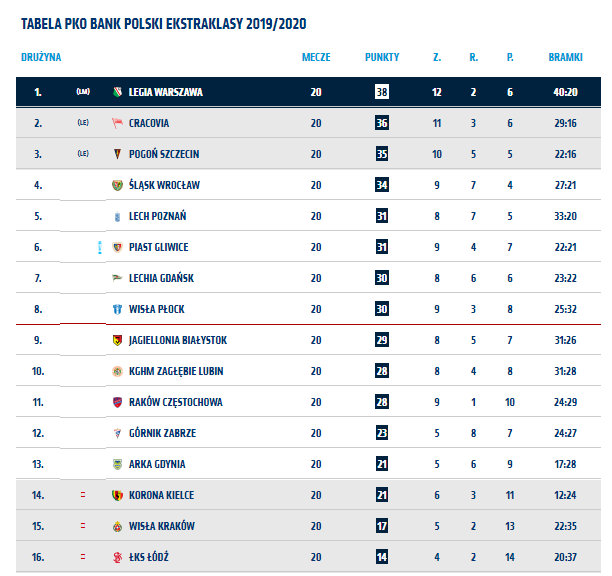Sort table by the MECZE column header
The height and width of the screenshot is (576, 612).
tap(316, 57)
